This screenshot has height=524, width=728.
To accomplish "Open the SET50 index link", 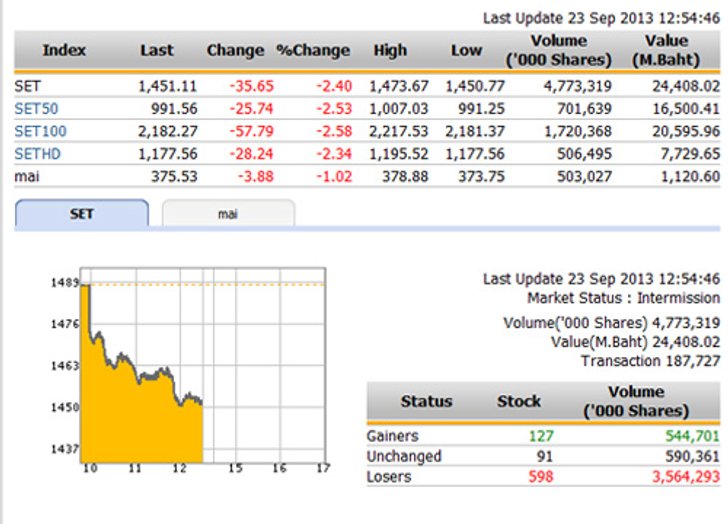I will coord(36,109).
